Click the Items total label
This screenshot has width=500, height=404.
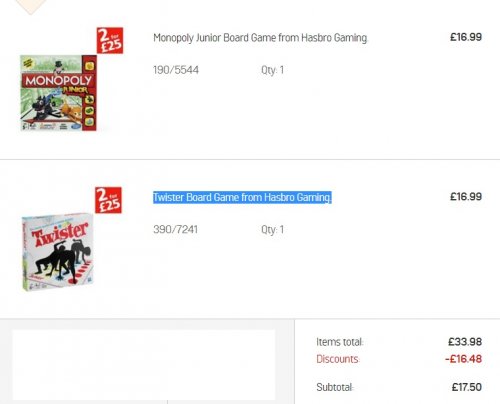pos(340,342)
